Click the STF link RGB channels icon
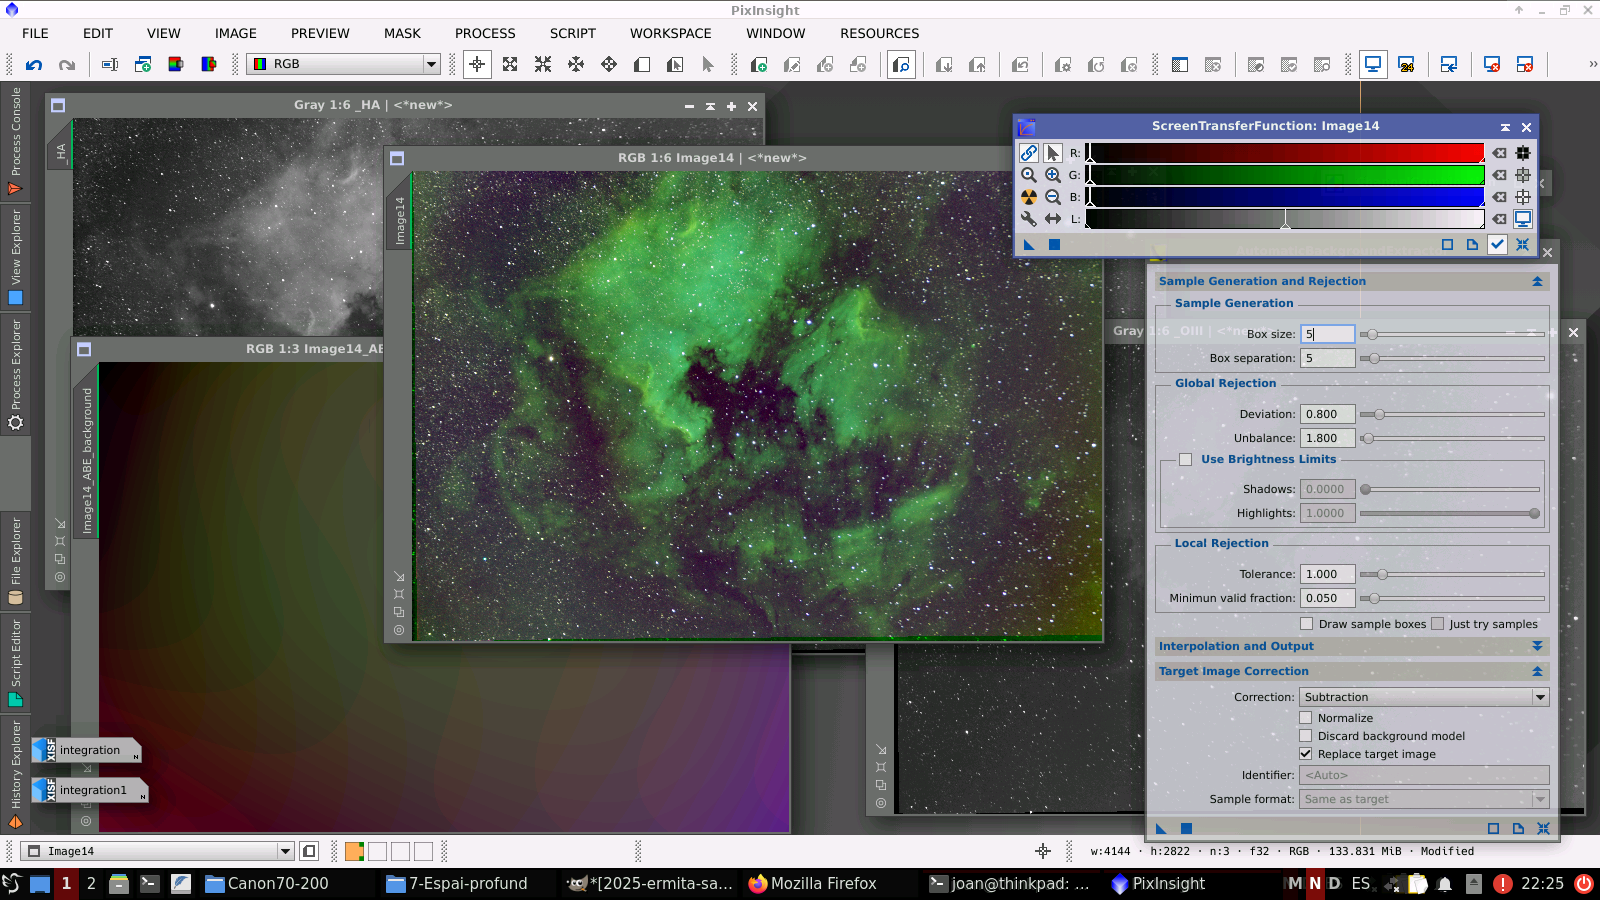Image resolution: width=1600 pixels, height=900 pixels. tap(1028, 153)
